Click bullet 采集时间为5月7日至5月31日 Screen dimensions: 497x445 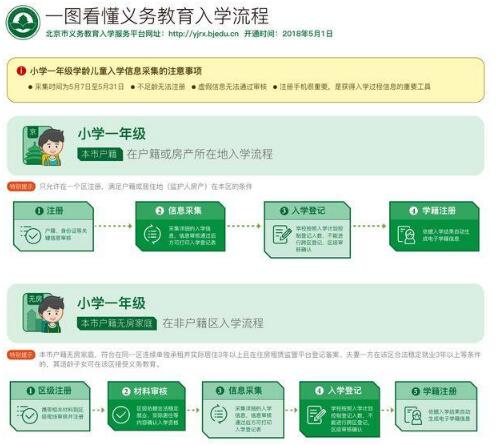pyautogui.click(x=76, y=87)
